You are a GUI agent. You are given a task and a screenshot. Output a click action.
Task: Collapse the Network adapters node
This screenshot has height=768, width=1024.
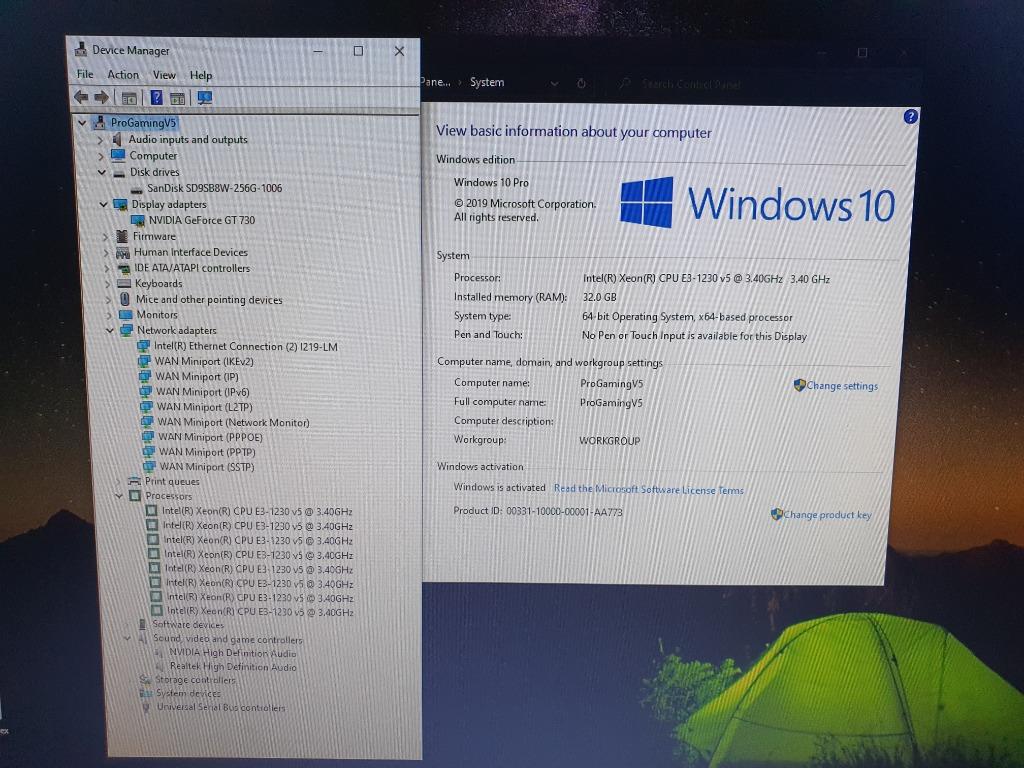(x=110, y=331)
